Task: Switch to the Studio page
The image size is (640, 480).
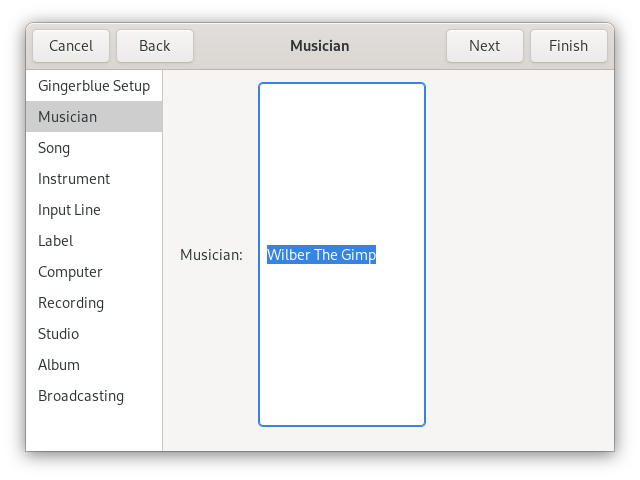Action: (58, 334)
